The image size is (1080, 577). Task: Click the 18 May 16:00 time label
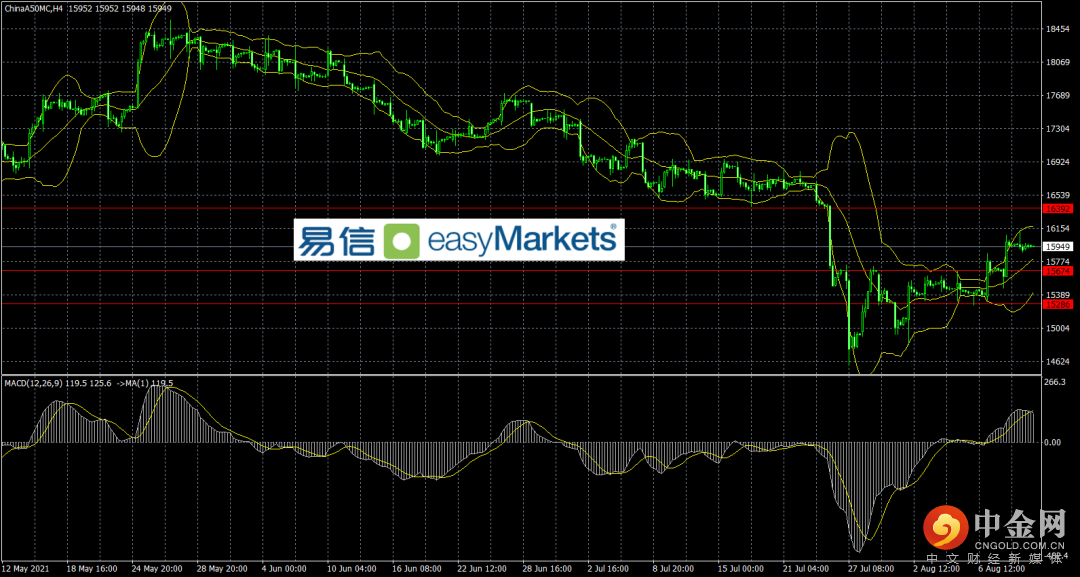[90, 570]
